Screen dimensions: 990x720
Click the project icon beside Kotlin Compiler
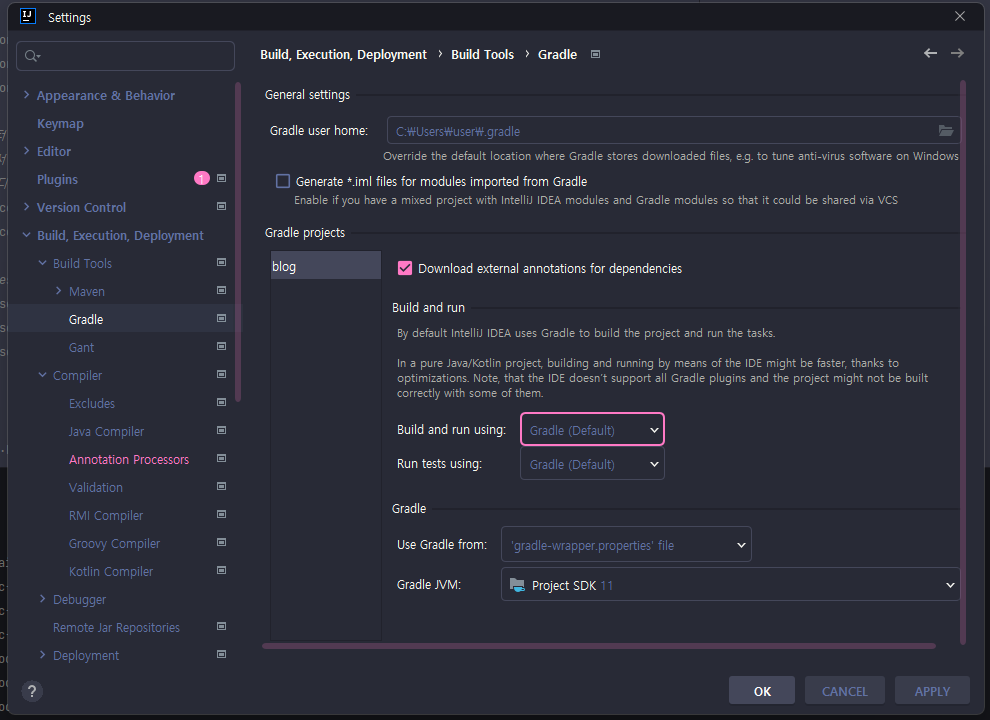[x=222, y=570]
